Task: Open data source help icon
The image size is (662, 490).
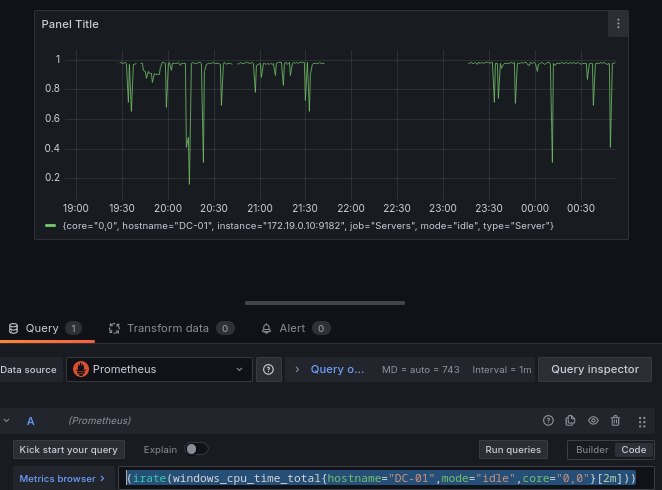Action: (269, 370)
